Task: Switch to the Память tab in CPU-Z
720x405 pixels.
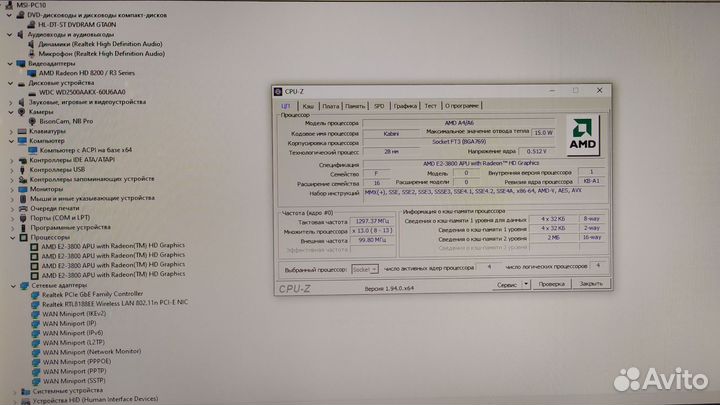Action: [x=355, y=106]
